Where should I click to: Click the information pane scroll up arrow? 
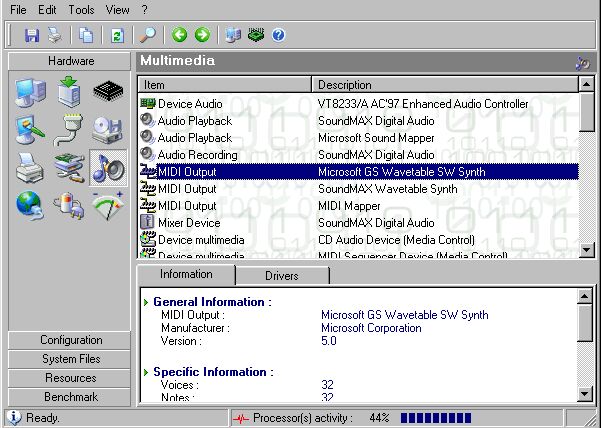tap(585, 296)
